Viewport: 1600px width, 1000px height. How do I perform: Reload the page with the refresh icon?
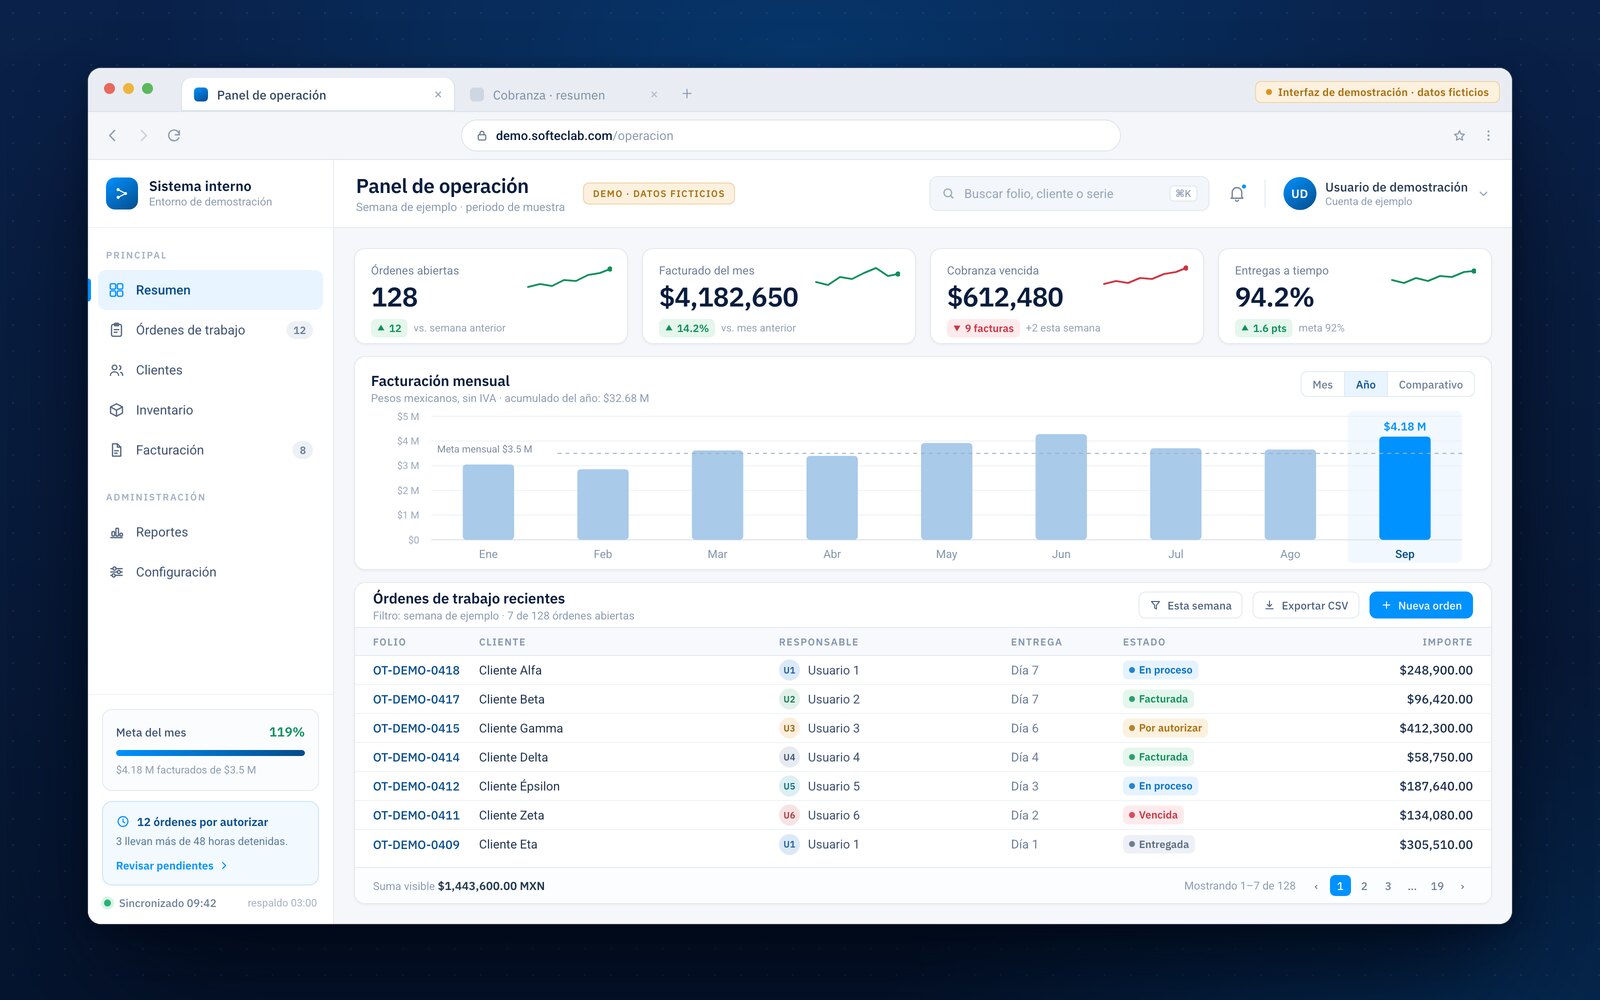tap(174, 135)
